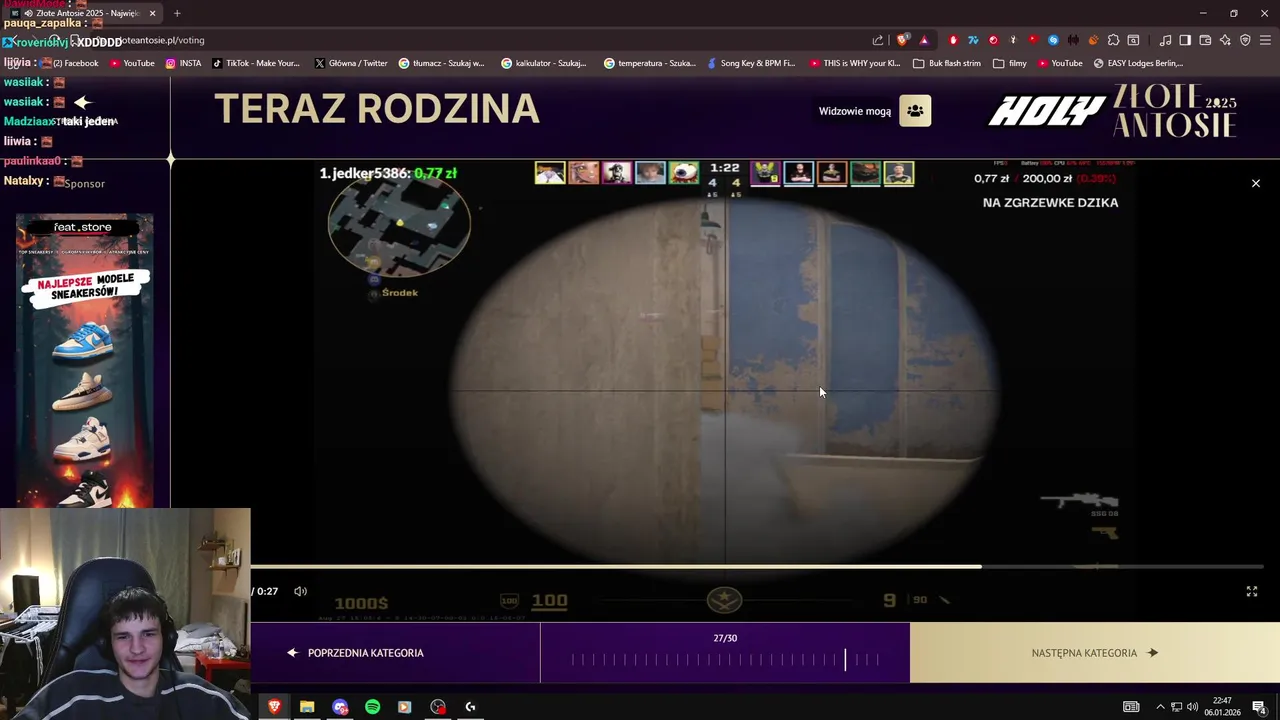Toggle the browser sidebar panel icon
This screenshot has height=720, width=1280.
(x=1185, y=40)
